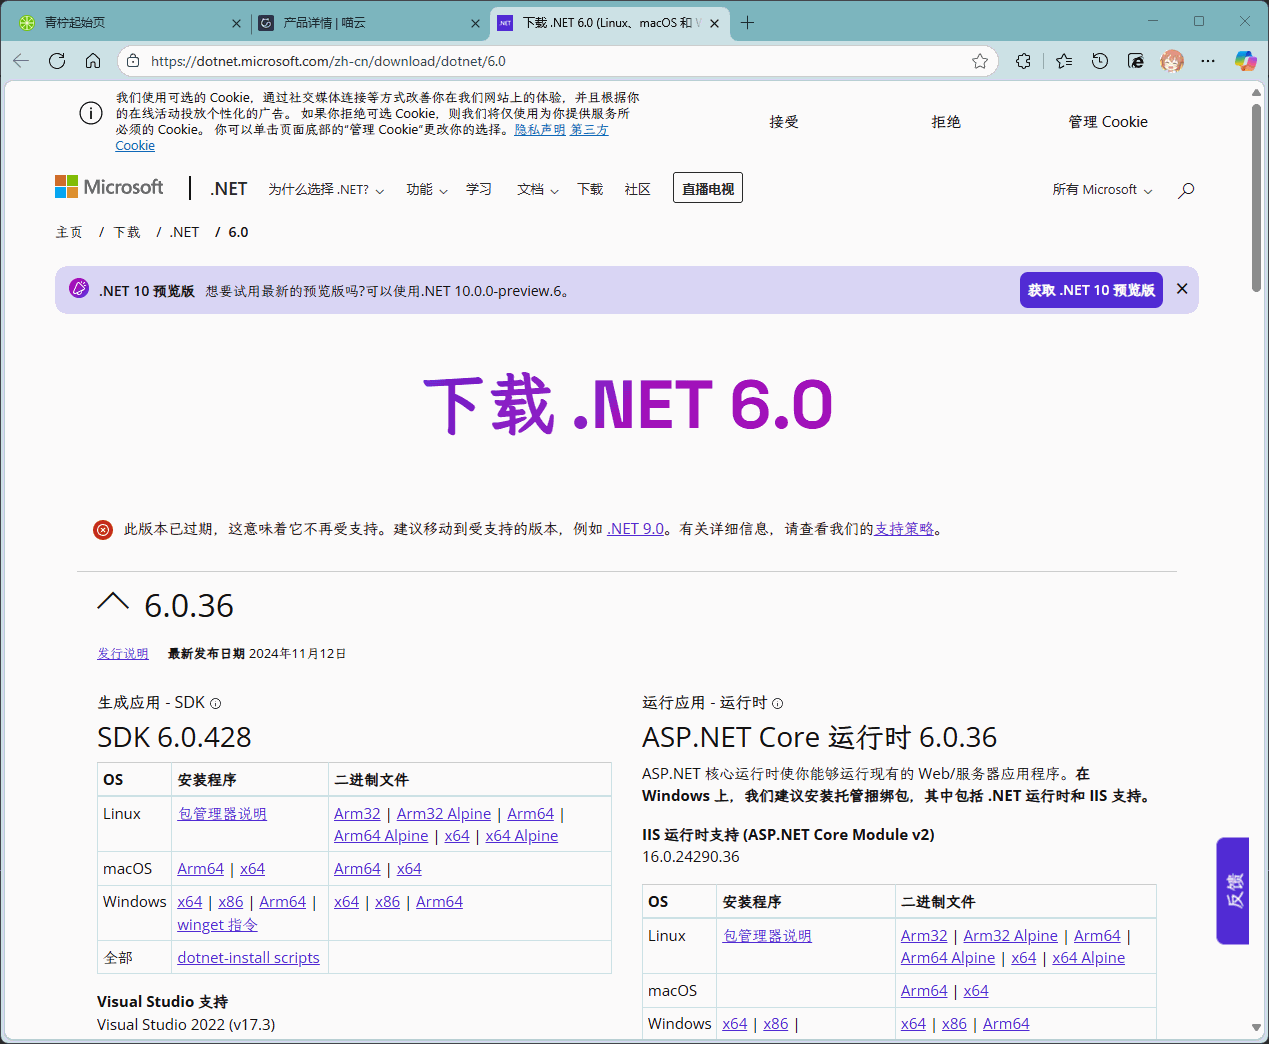Close the 青柠起始页 tab
Viewport: 1269px width, 1044px height.
[x=236, y=23]
